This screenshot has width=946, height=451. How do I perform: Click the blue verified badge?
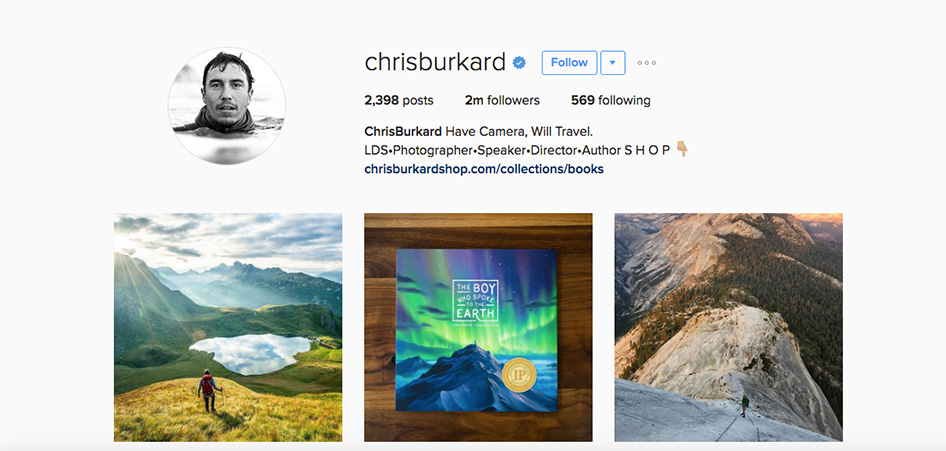point(519,63)
